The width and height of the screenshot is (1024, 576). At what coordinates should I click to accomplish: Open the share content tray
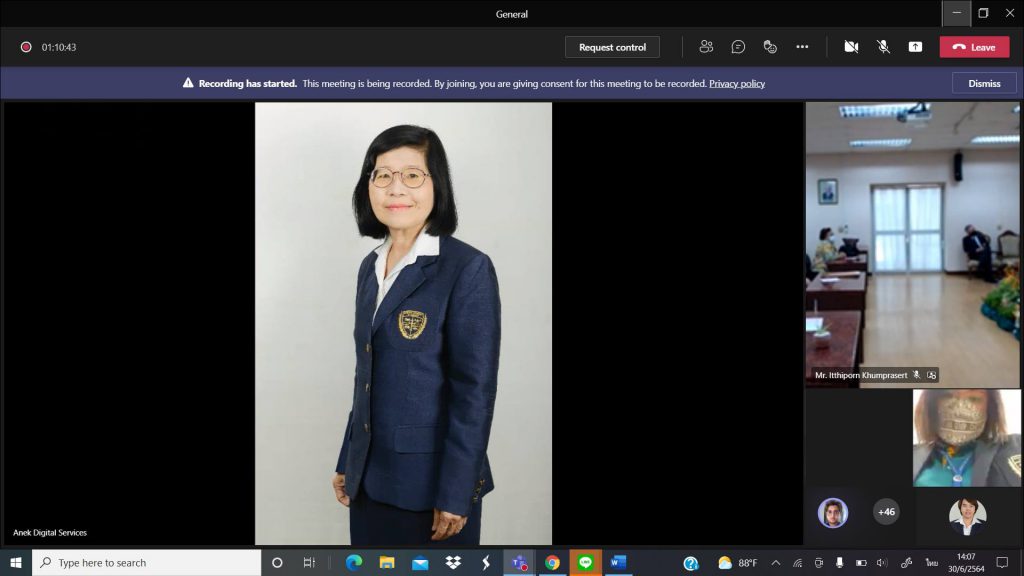click(915, 46)
